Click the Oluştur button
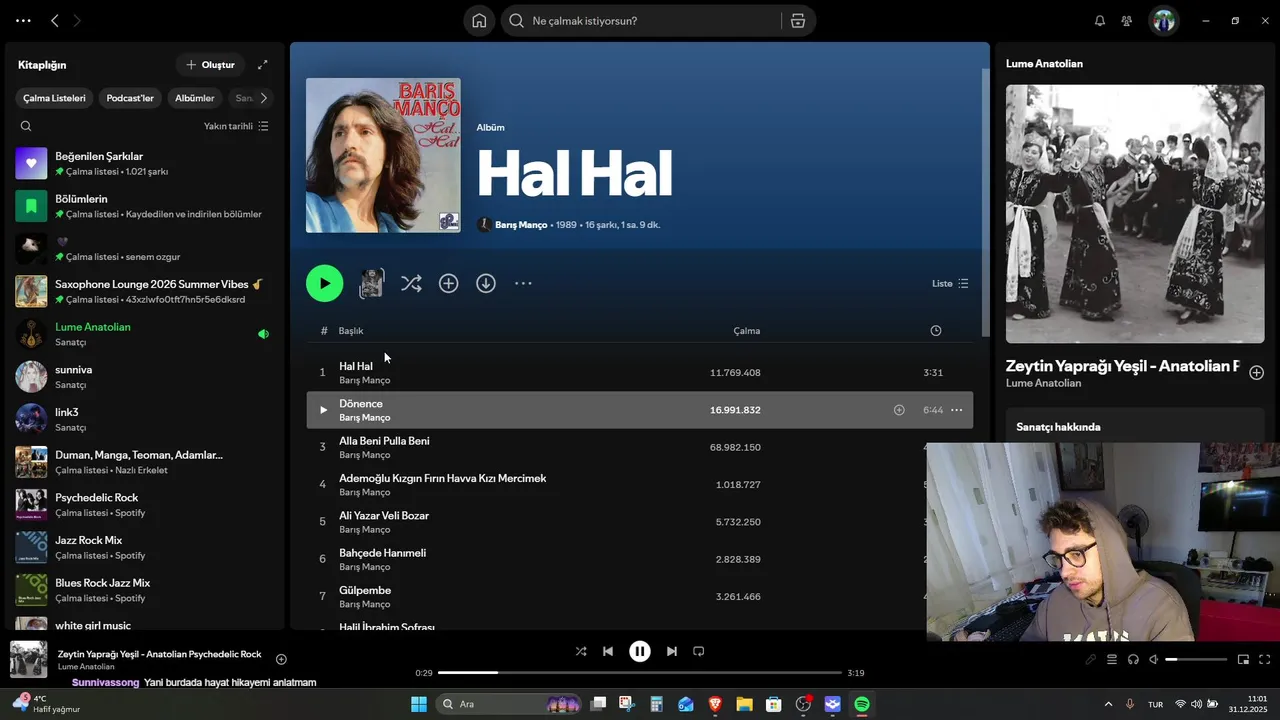Screen dimensions: 1280x720 tap(210, 65)
